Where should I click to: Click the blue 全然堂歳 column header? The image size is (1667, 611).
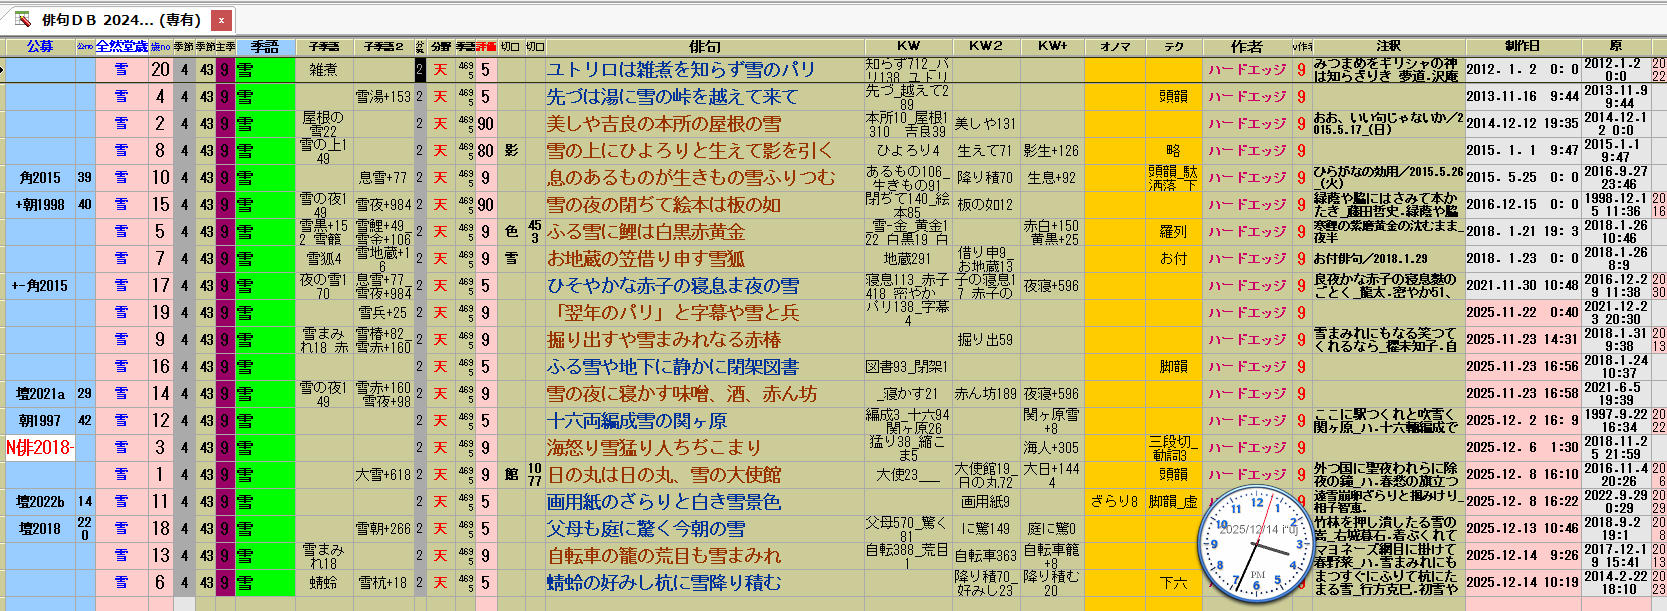122,47
